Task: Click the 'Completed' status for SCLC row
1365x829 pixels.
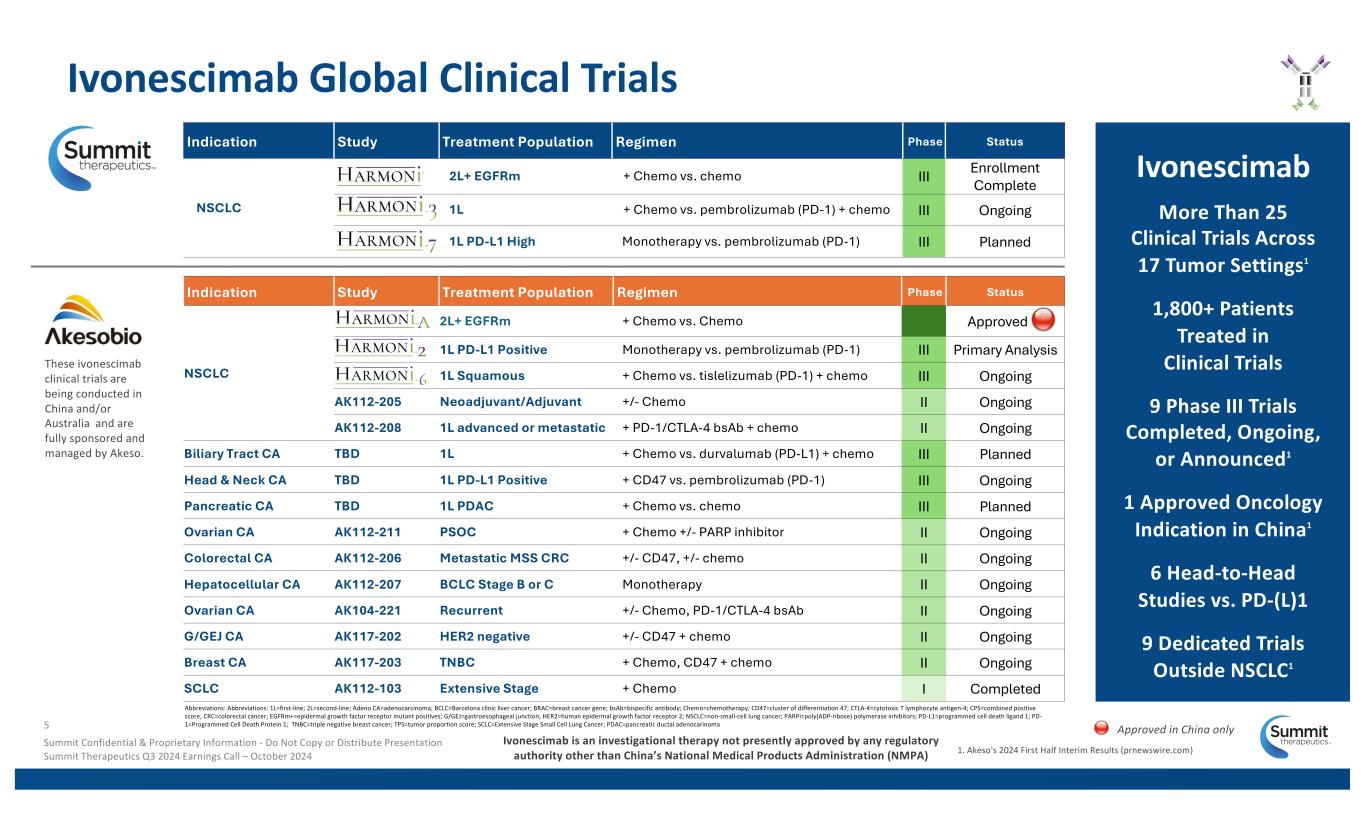Action: (x=1004, y=688)
